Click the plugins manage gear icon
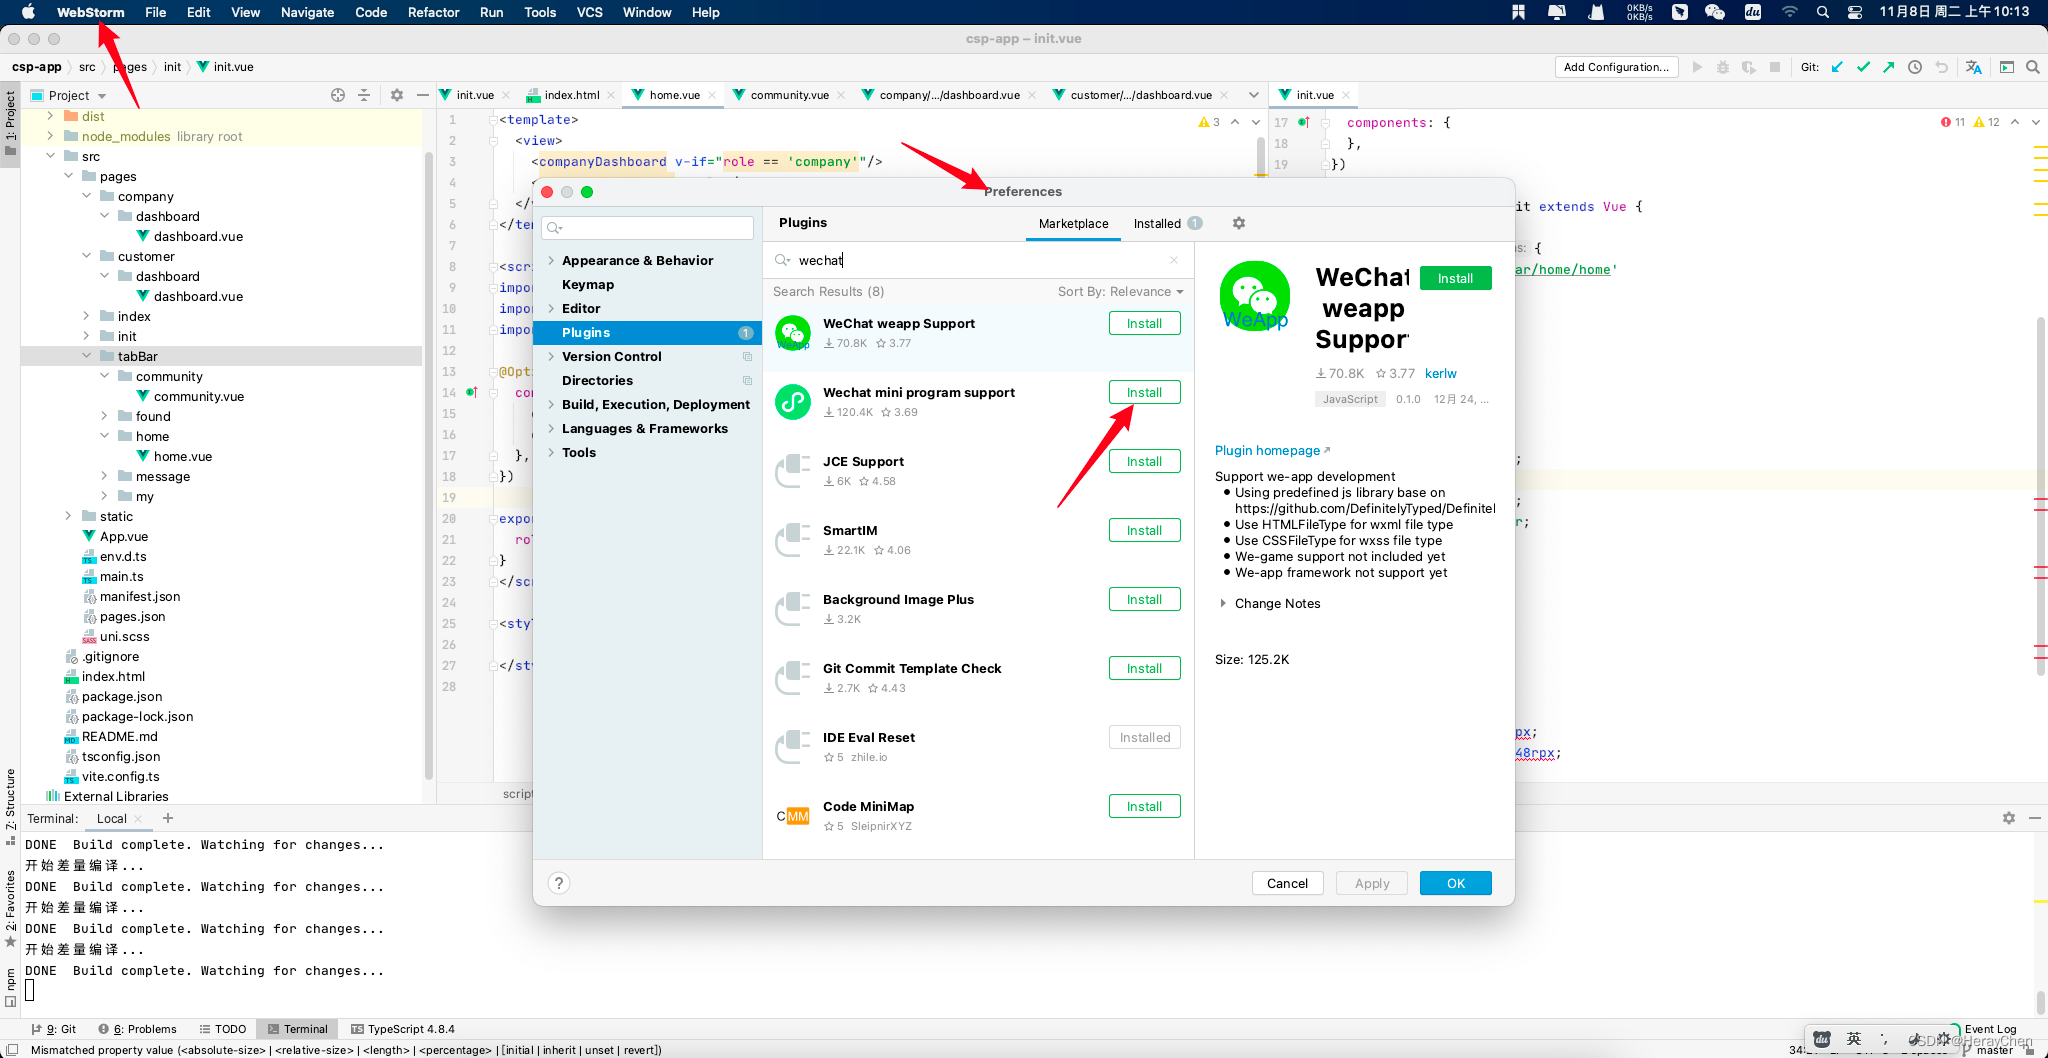The height and width of the screenshot is (1058, 2048). coord(1239,223)
